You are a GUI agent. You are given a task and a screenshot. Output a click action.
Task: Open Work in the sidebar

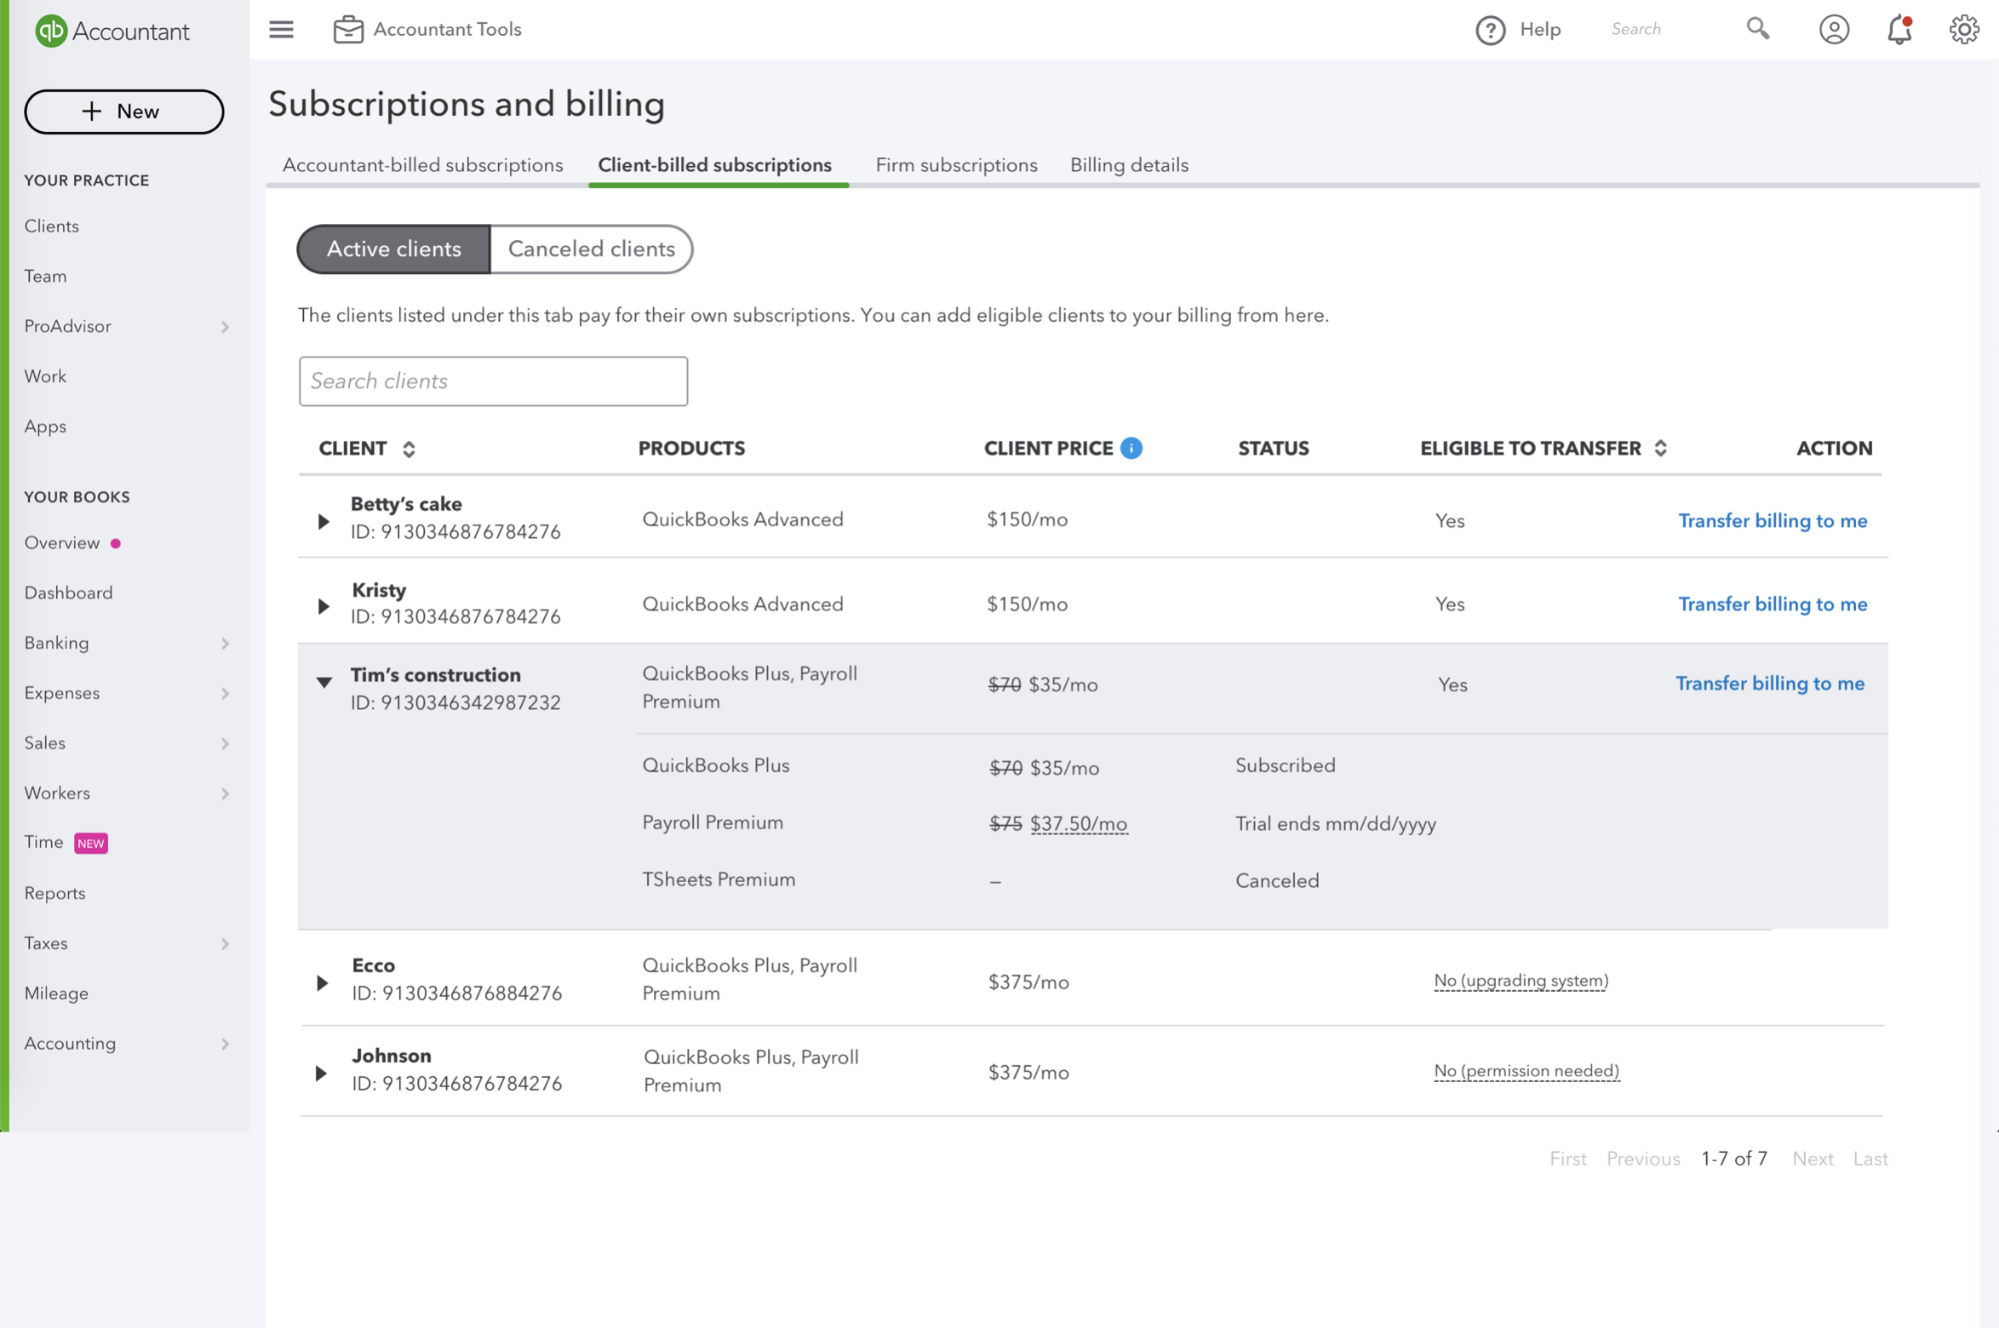pos(45,376)
